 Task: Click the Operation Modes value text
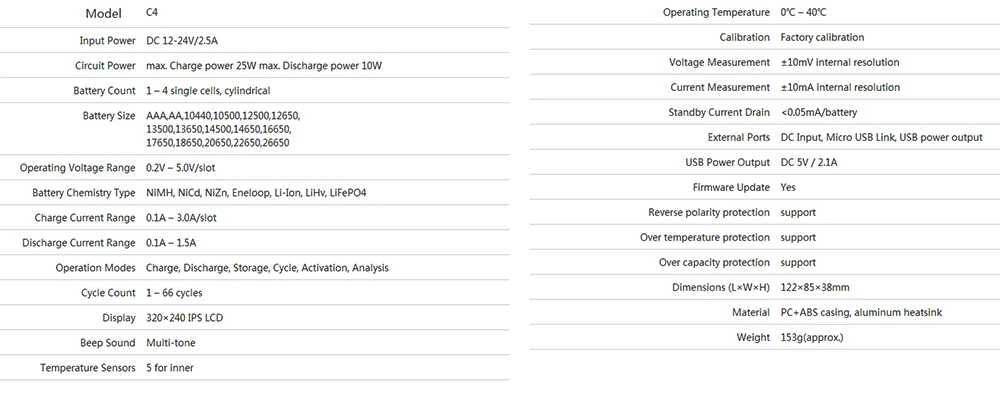pyautogui.click(x=267, y=268)
